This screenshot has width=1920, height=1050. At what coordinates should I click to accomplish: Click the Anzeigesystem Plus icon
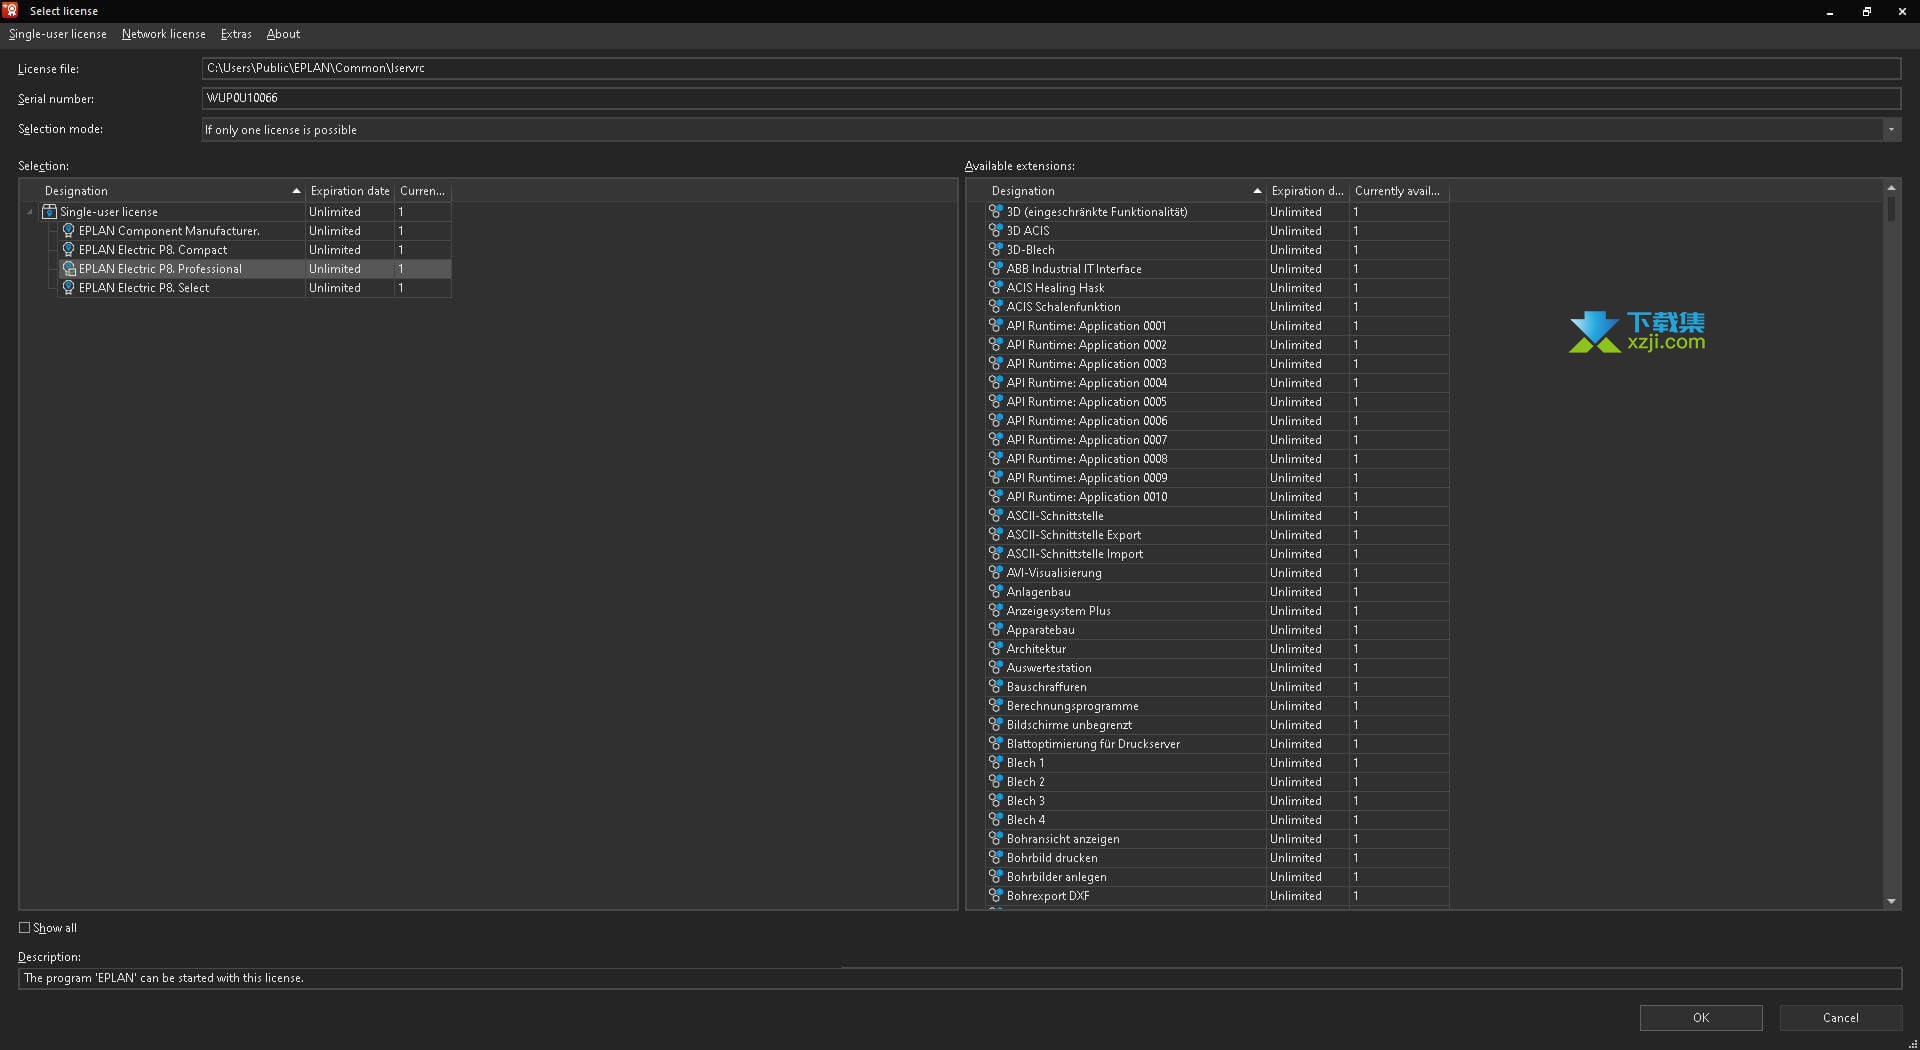coord(995,611)
